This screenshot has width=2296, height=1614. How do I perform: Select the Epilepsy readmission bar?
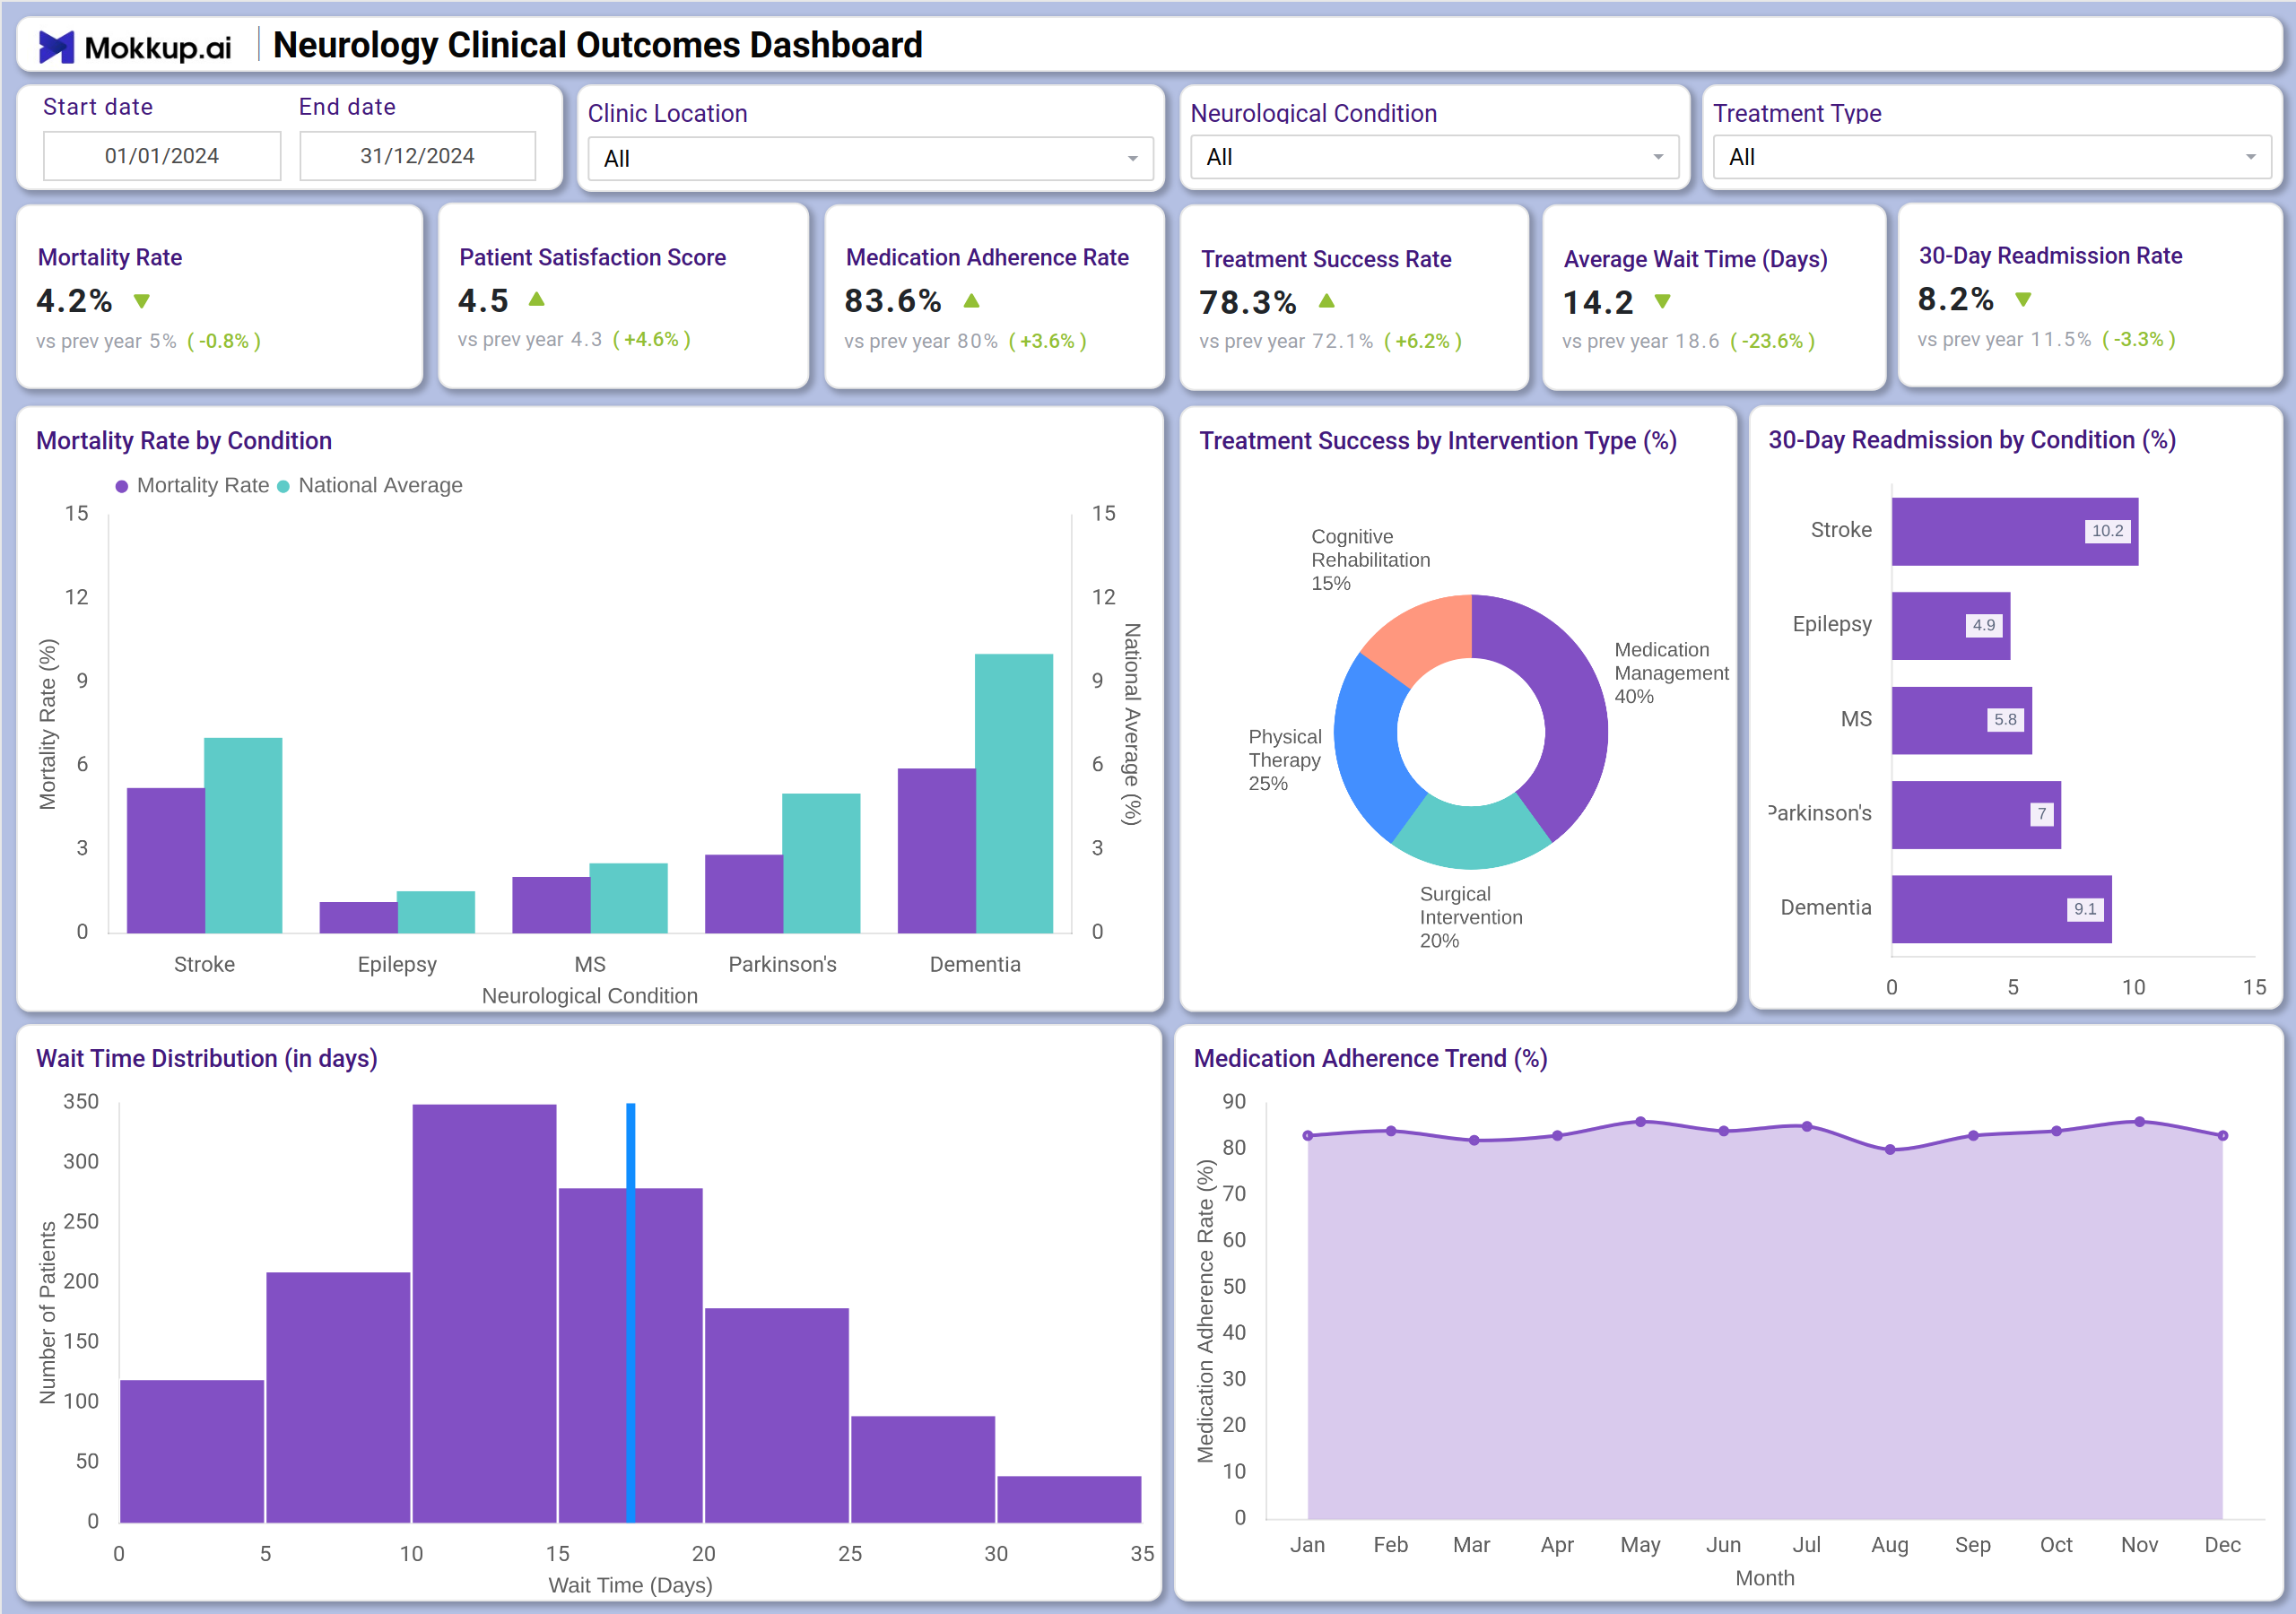click(1951, 626)
